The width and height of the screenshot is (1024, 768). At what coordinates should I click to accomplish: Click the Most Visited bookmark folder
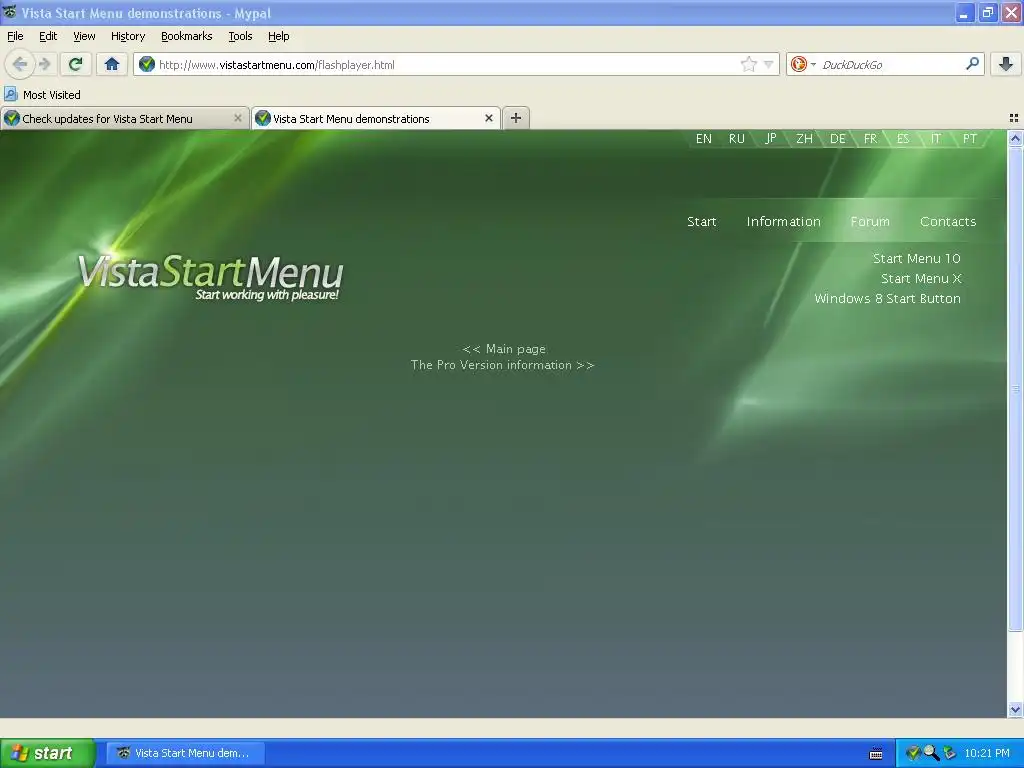42,95
